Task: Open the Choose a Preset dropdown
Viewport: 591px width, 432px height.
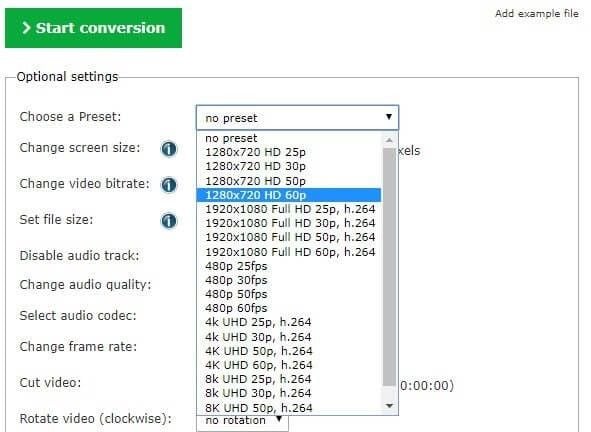Action: [x=297, y=118]
